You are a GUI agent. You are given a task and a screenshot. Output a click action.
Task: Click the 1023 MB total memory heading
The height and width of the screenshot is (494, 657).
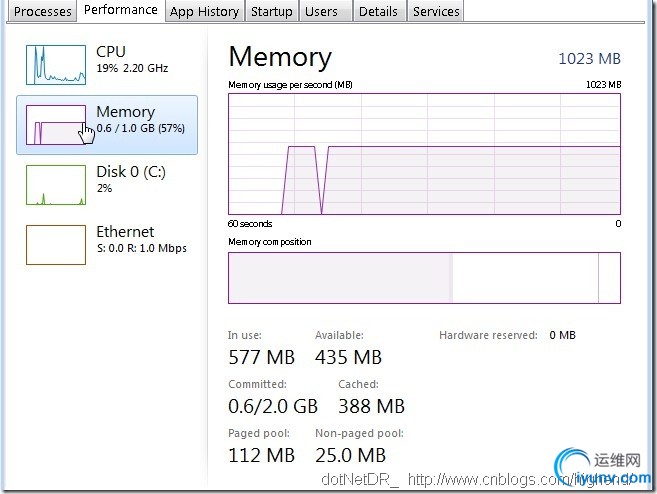click(589, 59)
